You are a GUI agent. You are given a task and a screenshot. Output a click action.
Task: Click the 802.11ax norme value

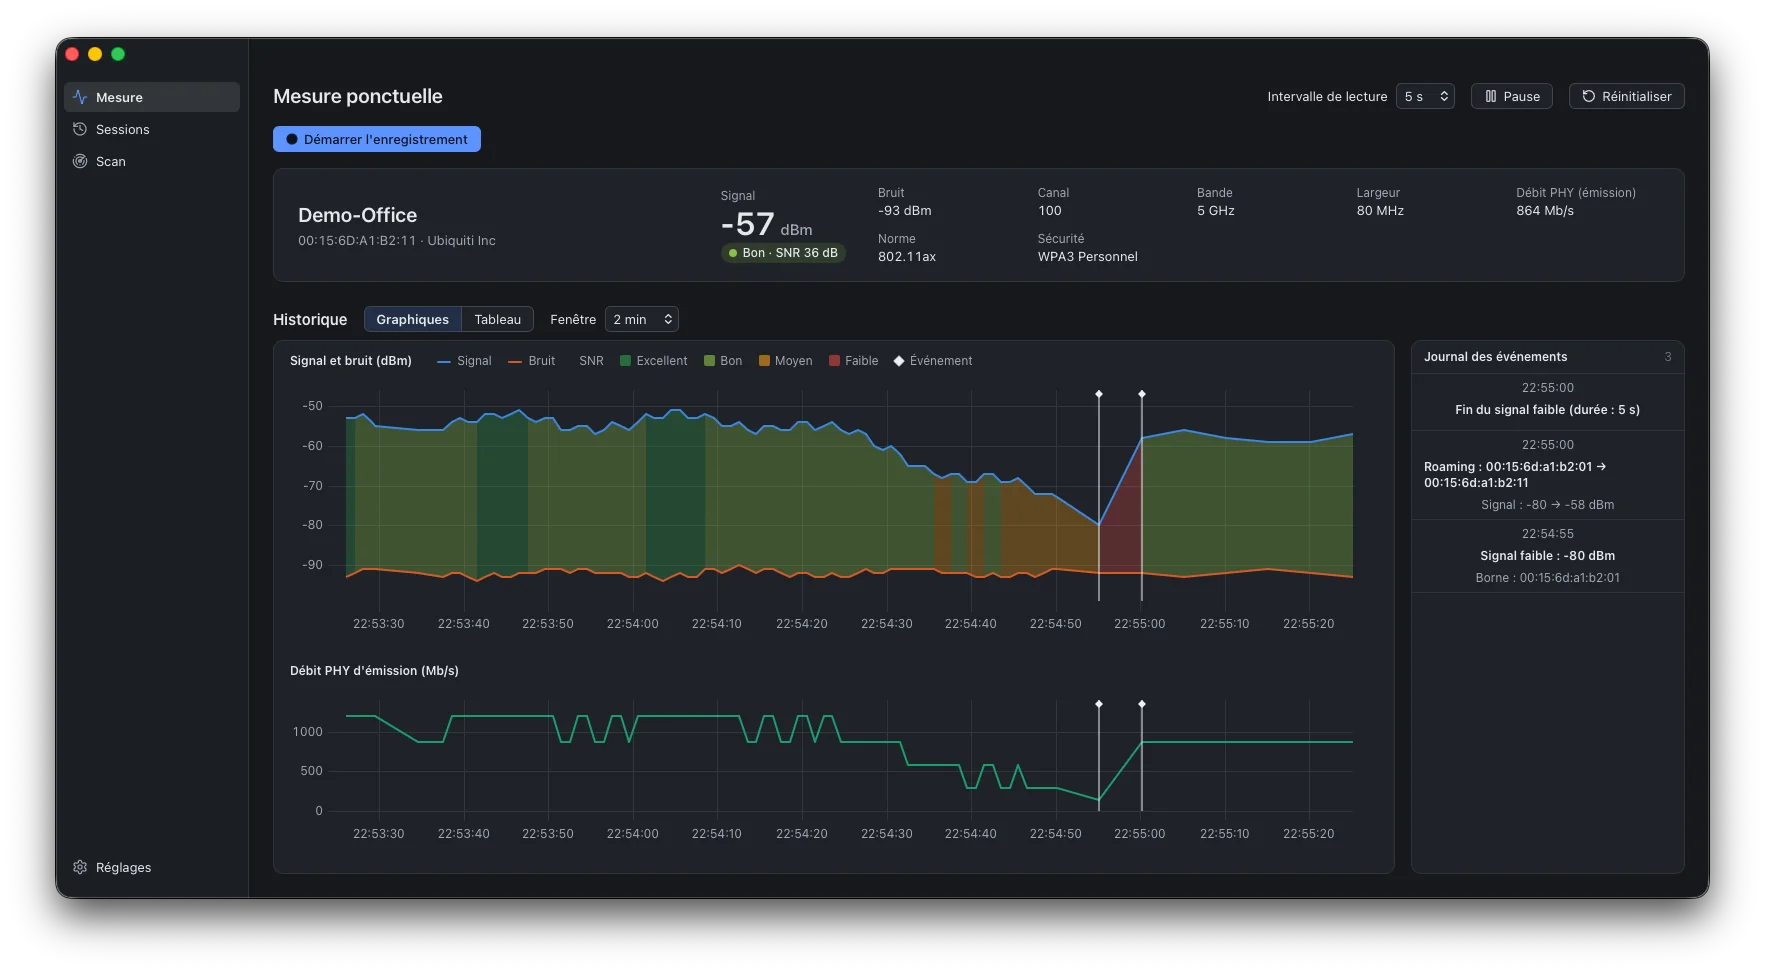pos(907,257)
